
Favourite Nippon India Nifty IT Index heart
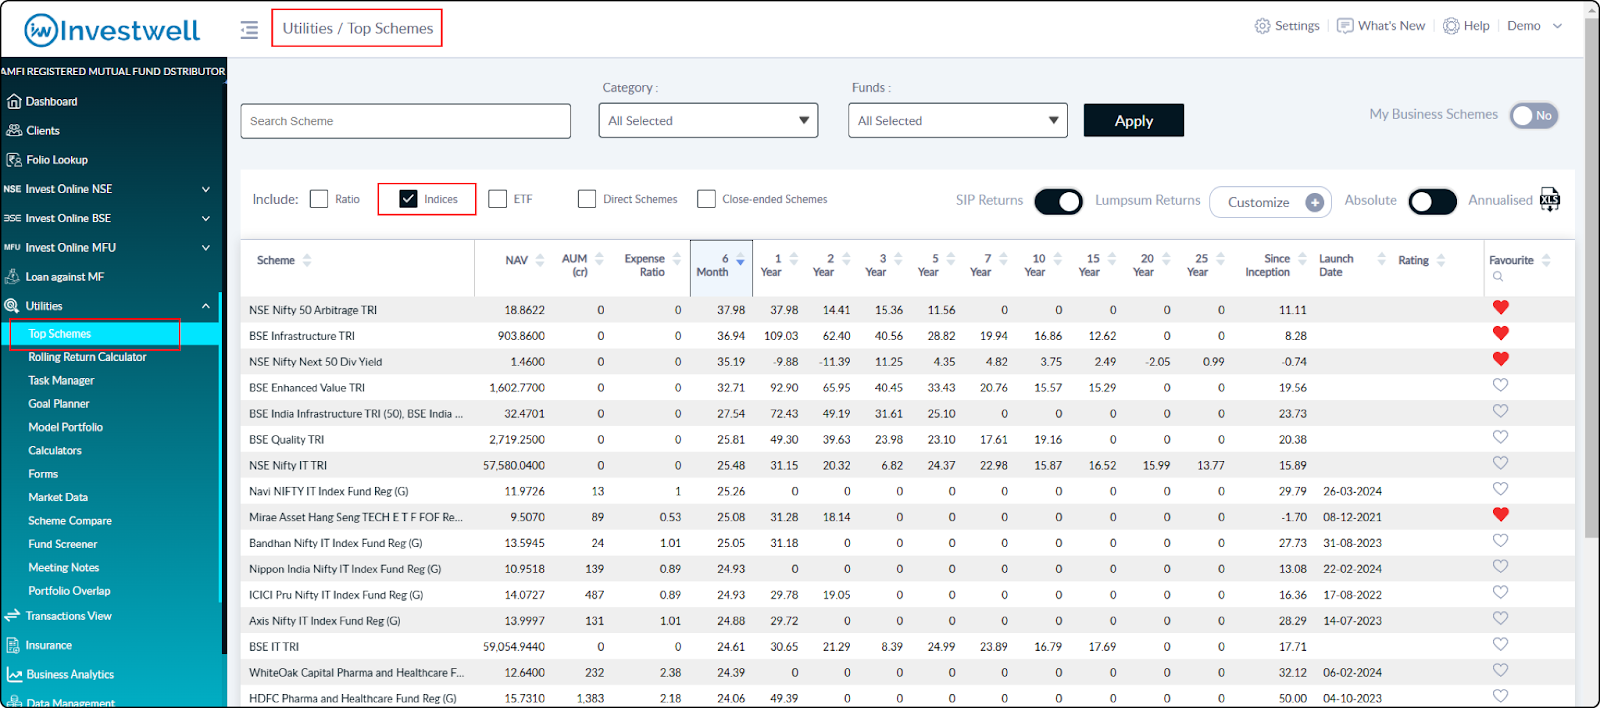(x=1500, y=567)
